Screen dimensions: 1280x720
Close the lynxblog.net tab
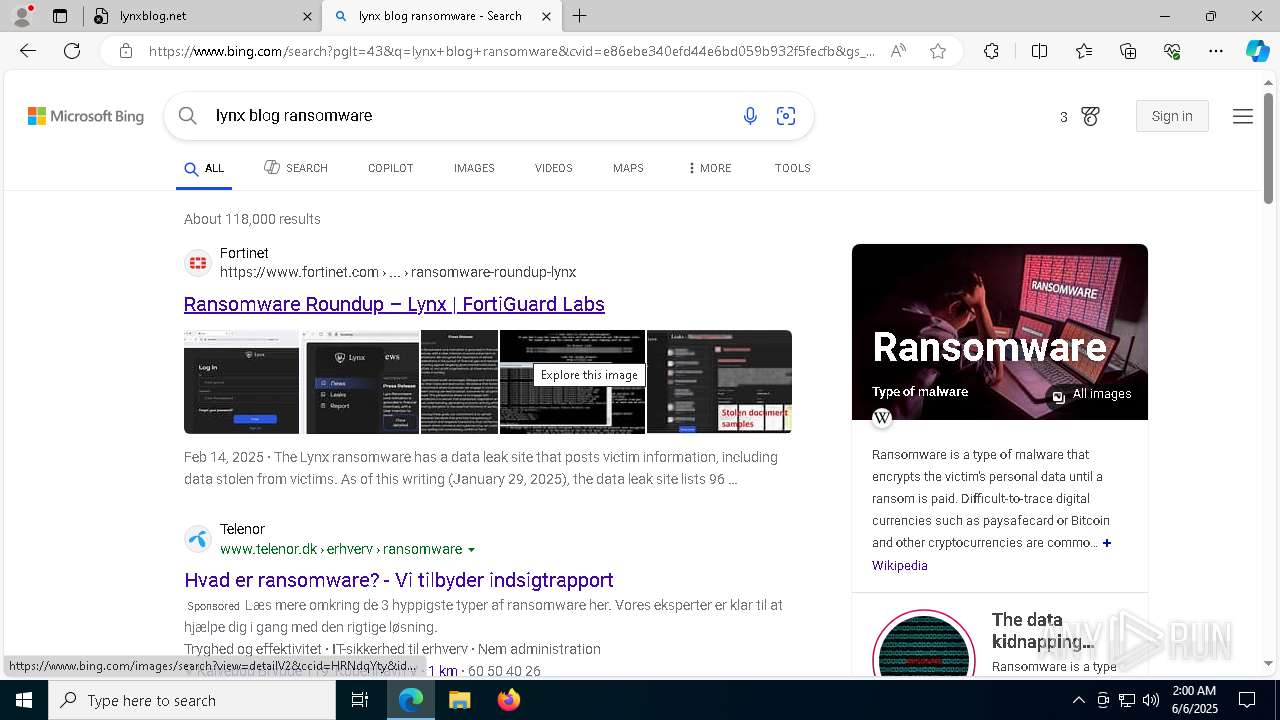click(x=307, y=16)
